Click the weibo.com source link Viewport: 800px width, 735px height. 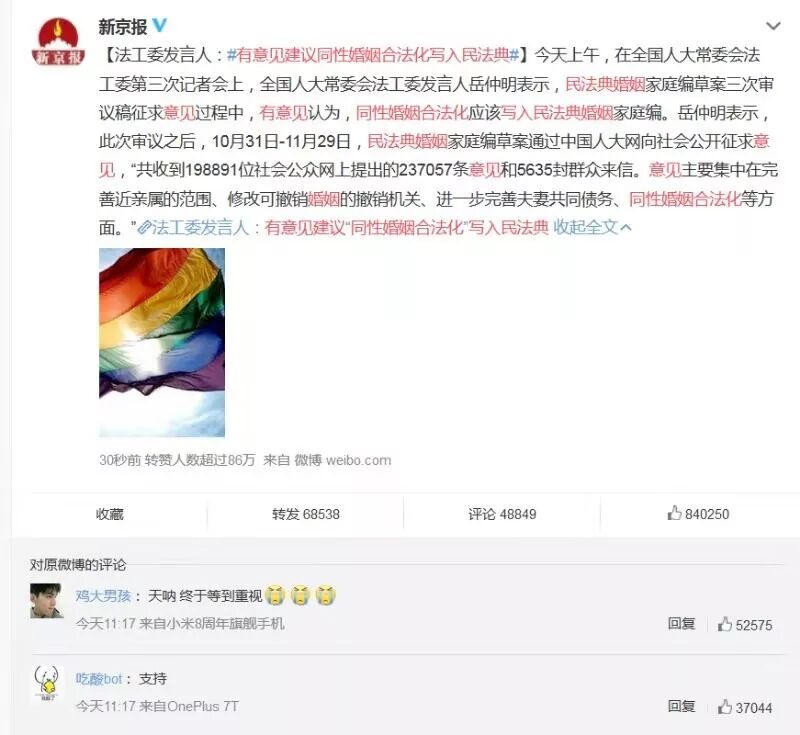(358, 460)
